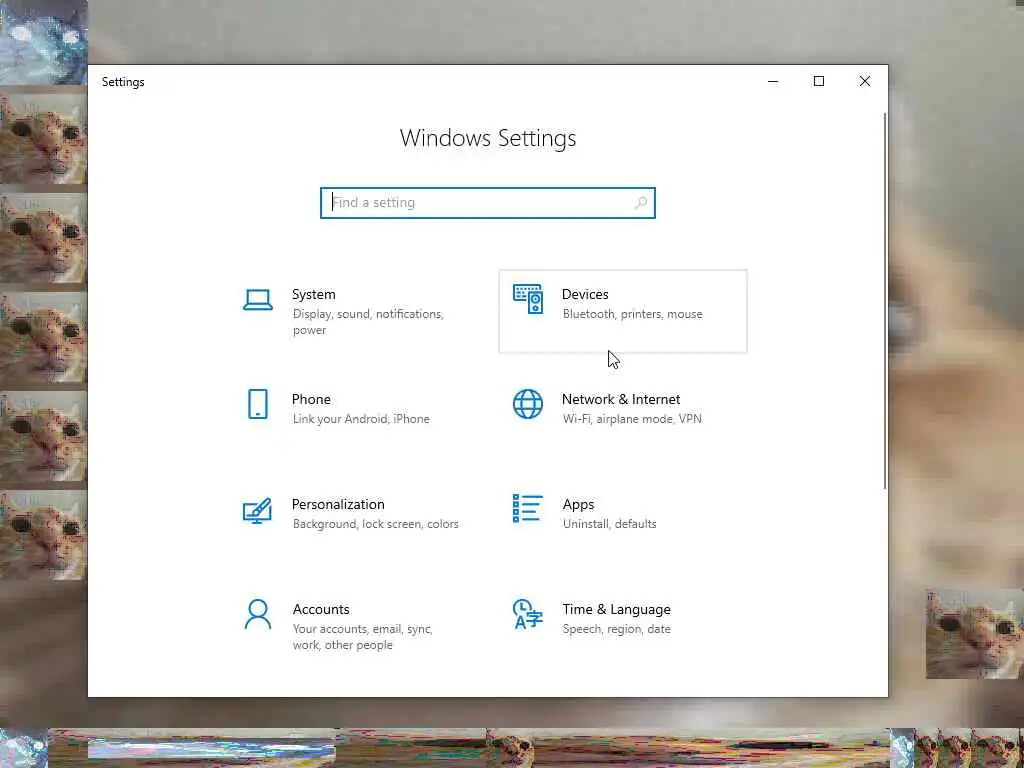Click 'Your accounts, email, sync' description
1024x768 pixels.
362,637
